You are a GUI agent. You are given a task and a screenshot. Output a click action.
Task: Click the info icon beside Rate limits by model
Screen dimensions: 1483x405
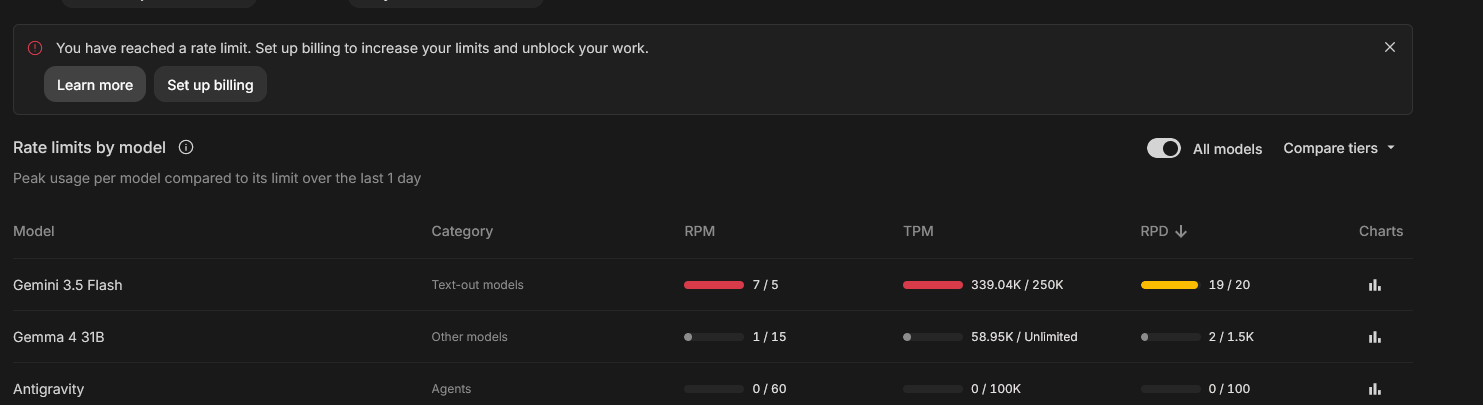[186, 147]
